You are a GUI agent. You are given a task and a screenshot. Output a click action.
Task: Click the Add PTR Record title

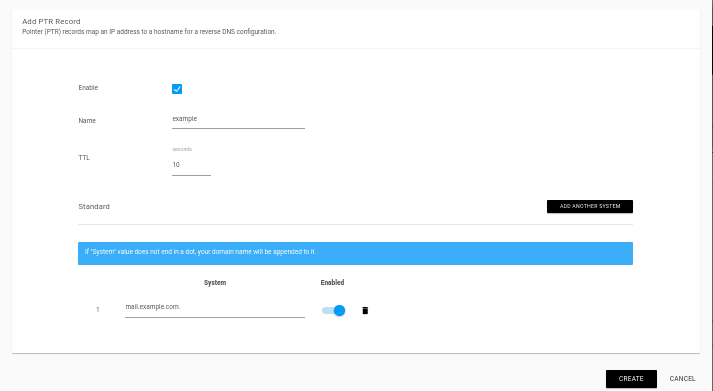[51, 21]
